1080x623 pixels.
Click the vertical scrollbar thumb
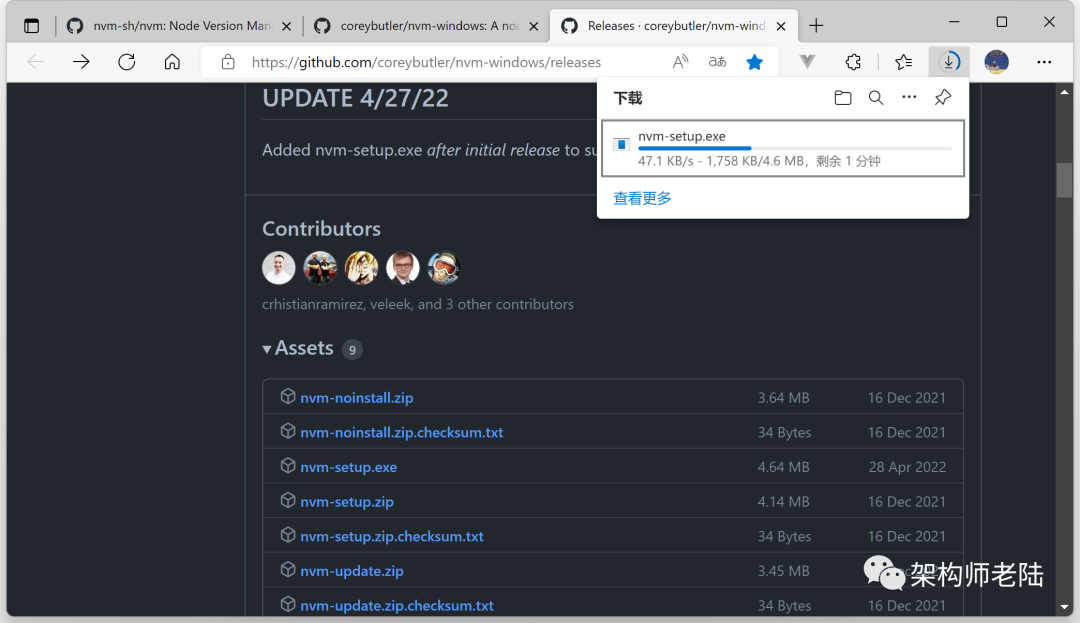(1065, 180)
